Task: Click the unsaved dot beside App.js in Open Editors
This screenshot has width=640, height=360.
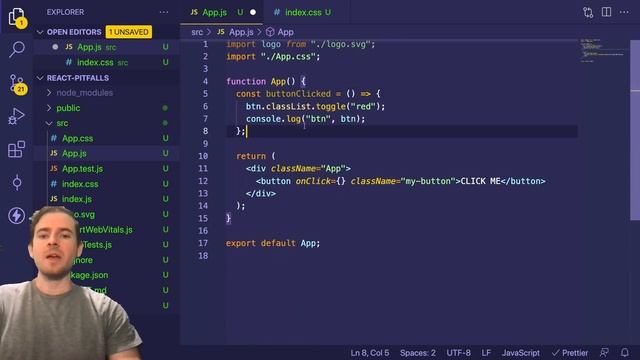Action: (x=55, y=47)
